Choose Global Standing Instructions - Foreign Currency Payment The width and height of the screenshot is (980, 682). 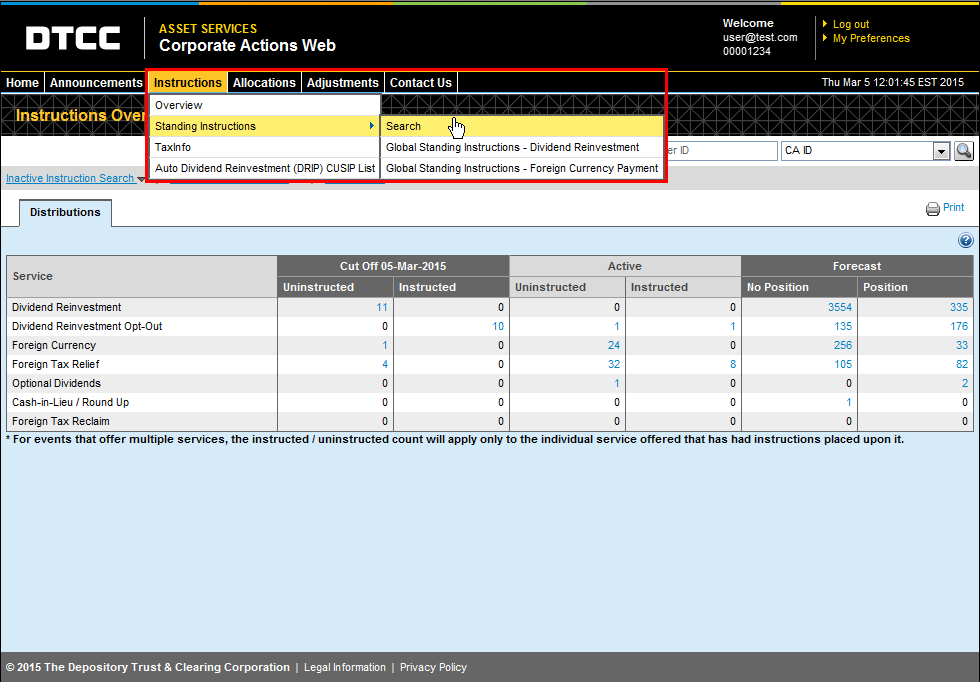click(x=521, y=168)
